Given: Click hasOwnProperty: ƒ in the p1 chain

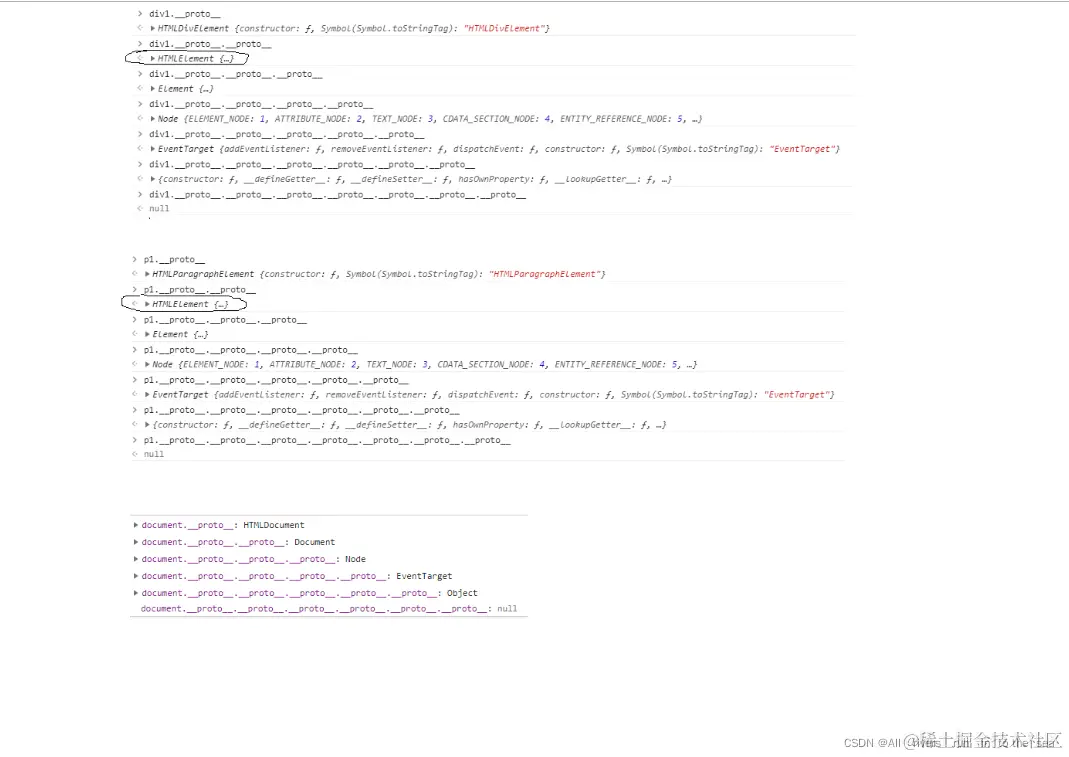Looking at the screenshot, I should 498,424.
